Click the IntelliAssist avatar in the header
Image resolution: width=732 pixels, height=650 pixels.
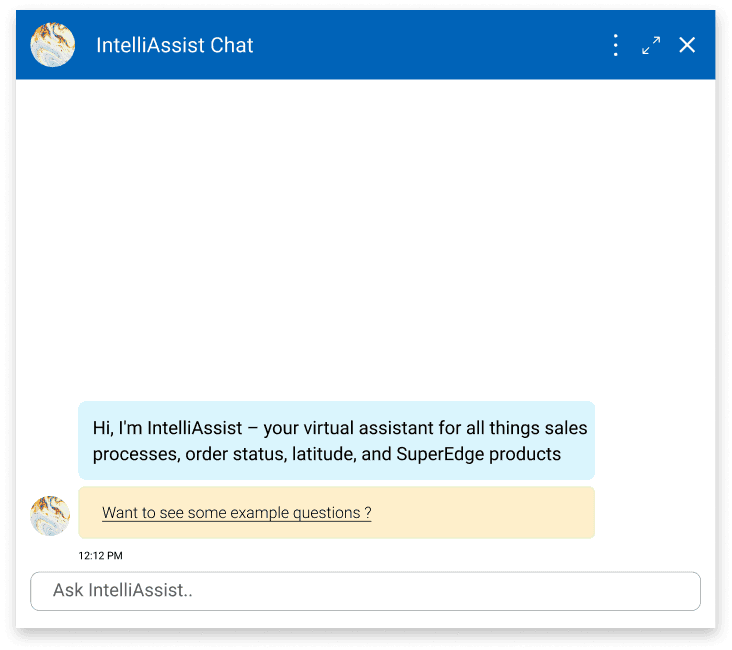point(53,45)
